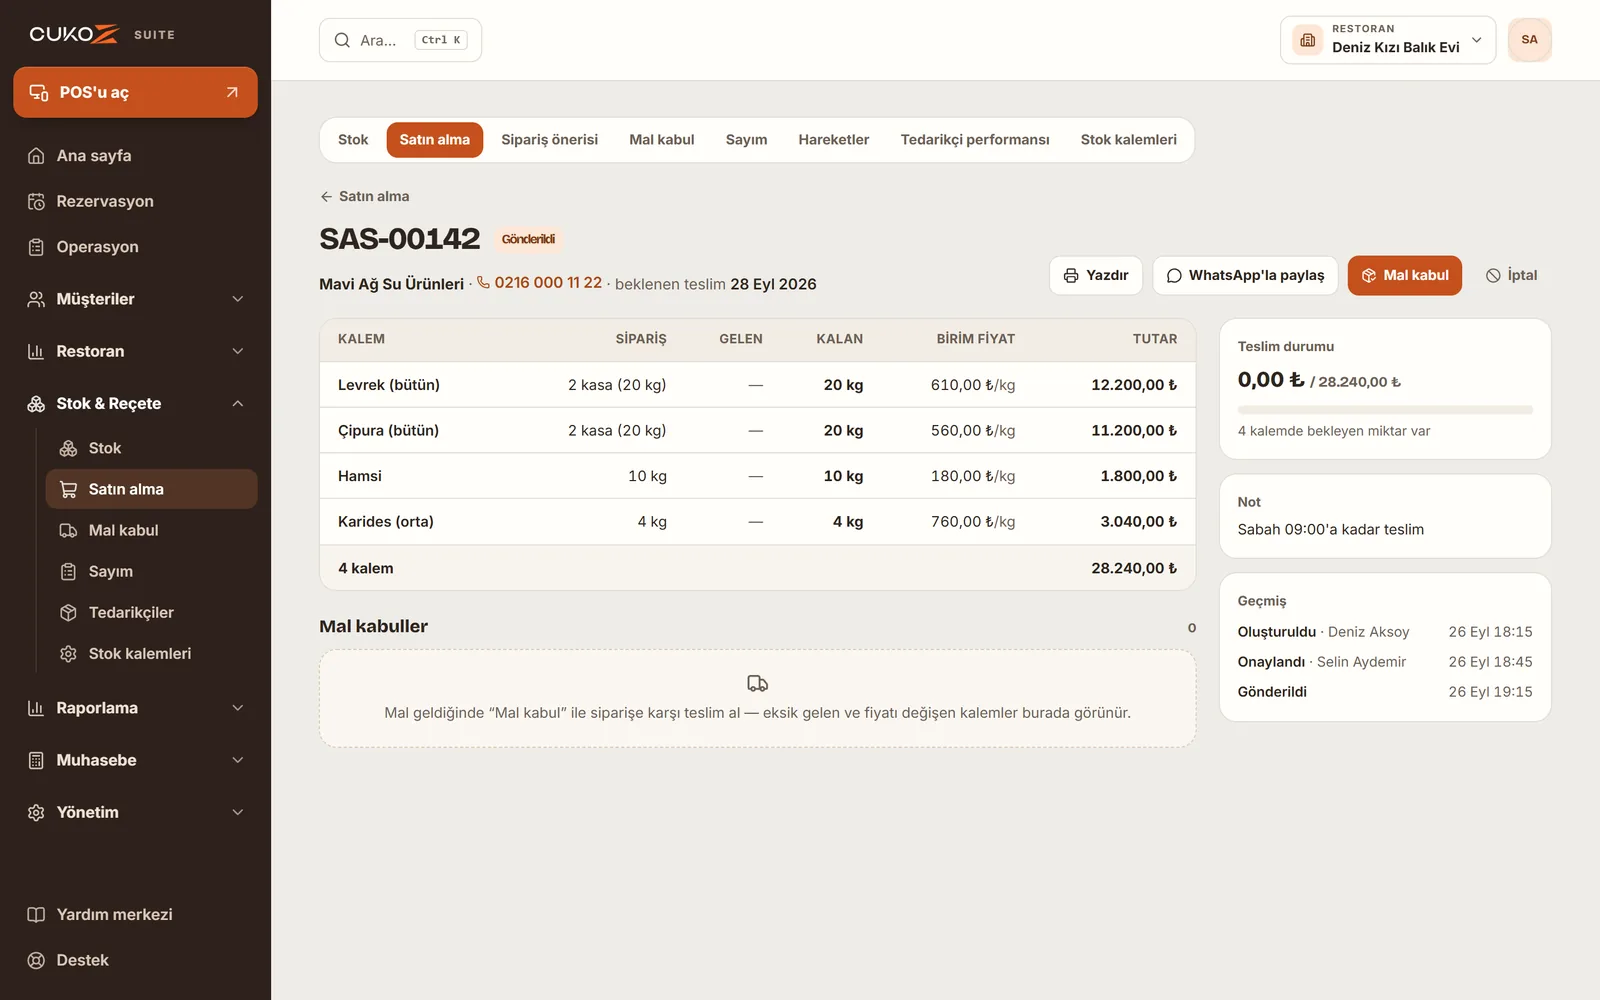Screen dimensions: 1600x1000
Task: Click the Raporlama chart icon
Action: click(x=36, y=708)
